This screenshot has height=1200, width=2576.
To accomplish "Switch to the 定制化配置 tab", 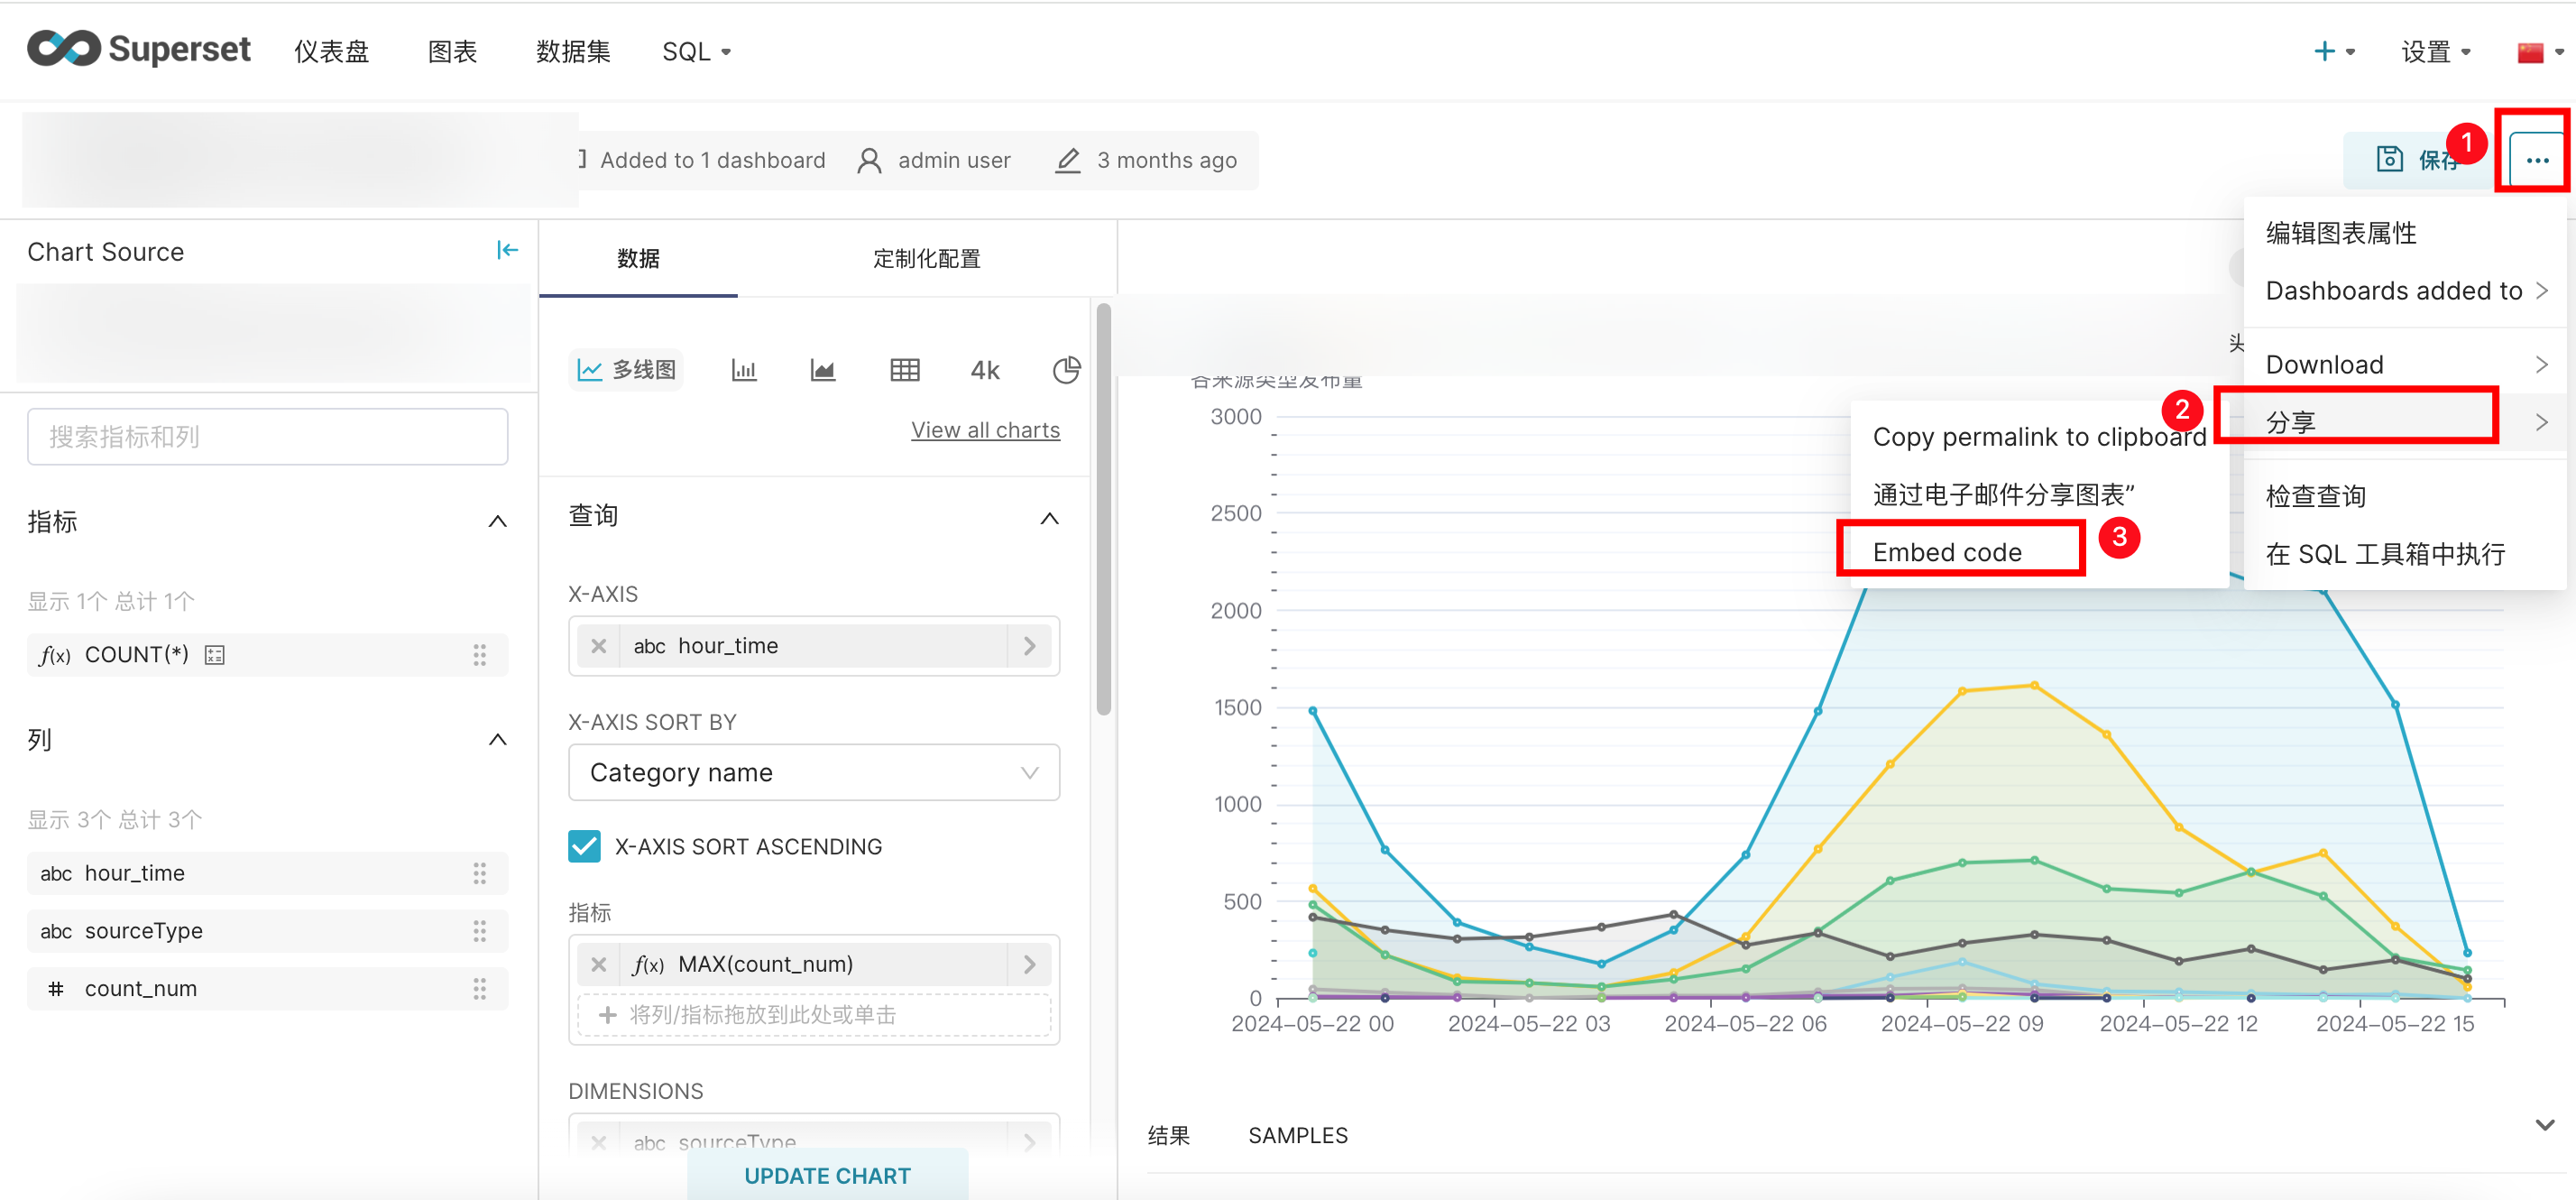I will 926,258.
